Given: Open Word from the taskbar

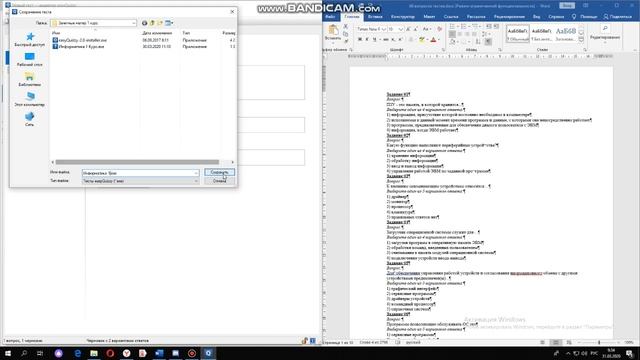Looking at the screenshot, I should (159, 353).
